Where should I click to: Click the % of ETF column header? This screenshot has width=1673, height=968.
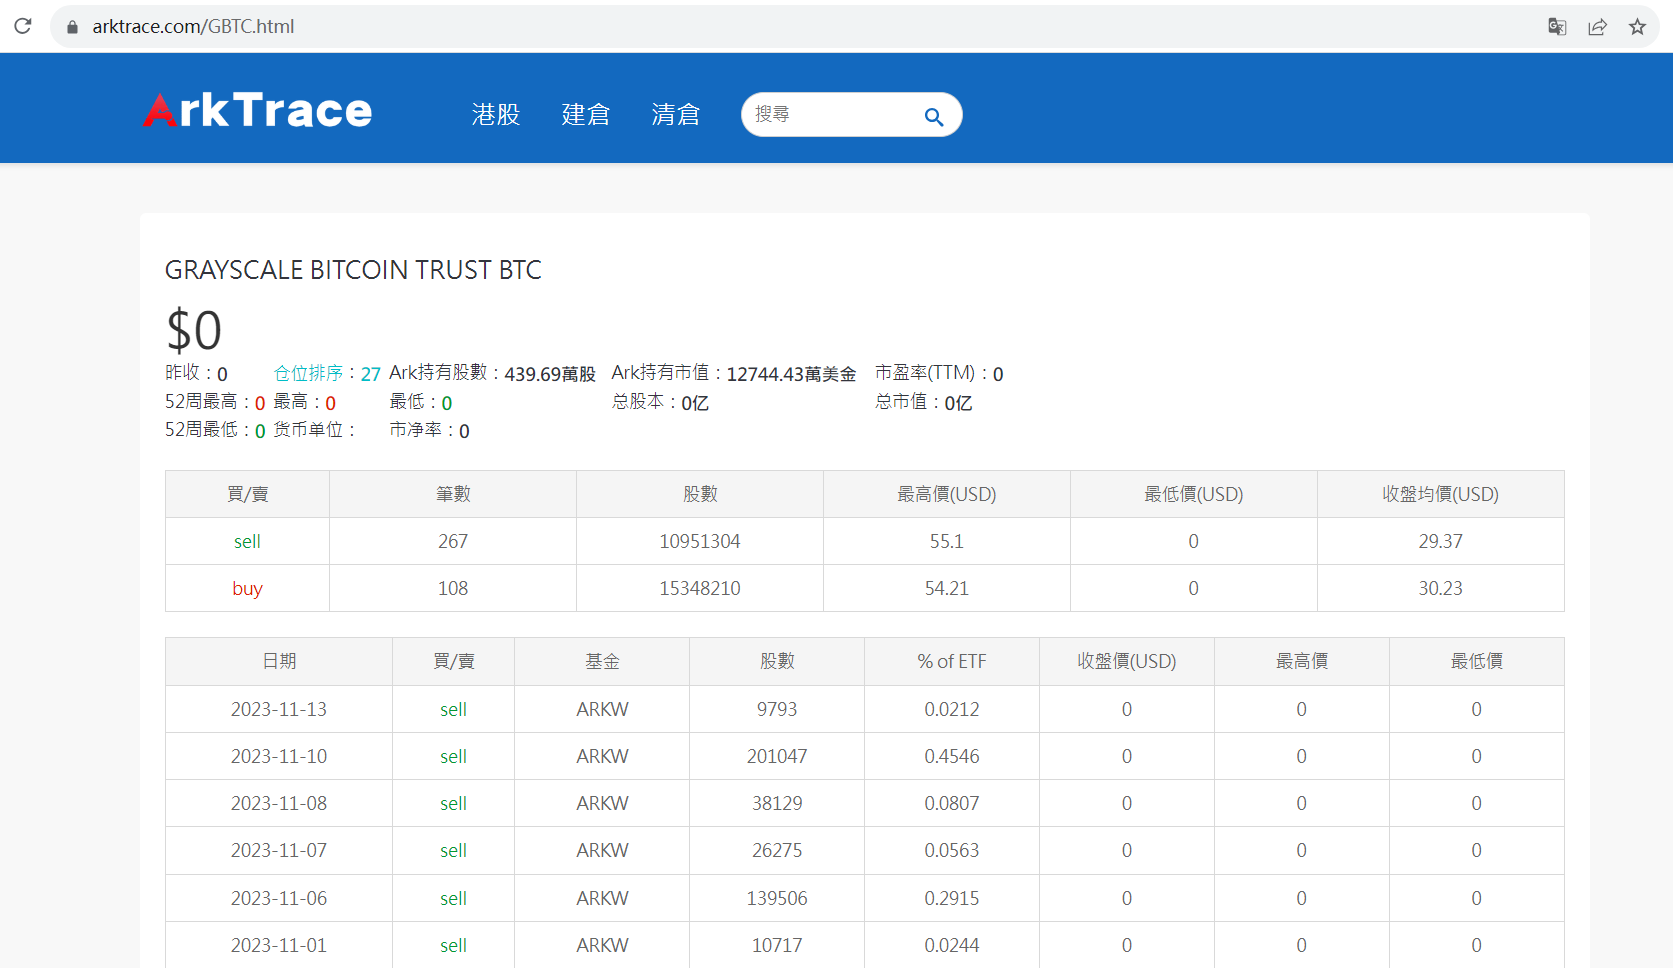click(952, 661)
